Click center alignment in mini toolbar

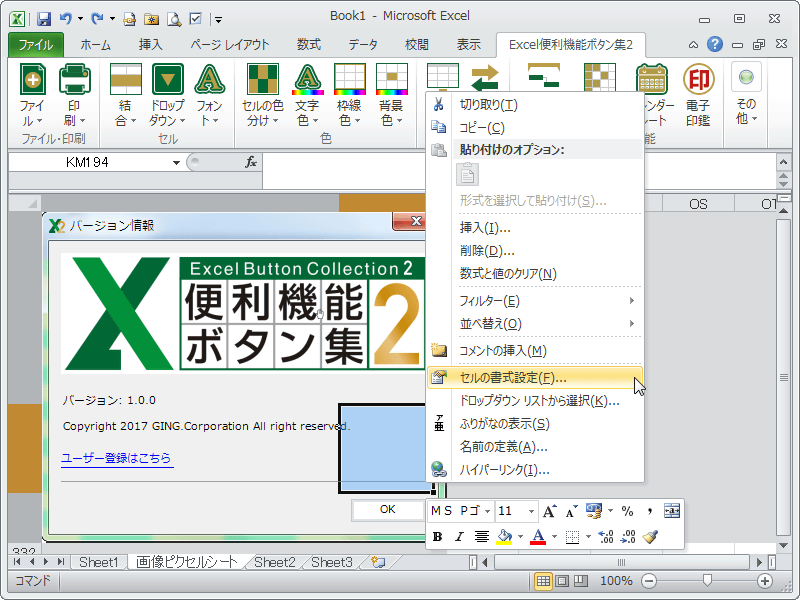tap(482, 537)
